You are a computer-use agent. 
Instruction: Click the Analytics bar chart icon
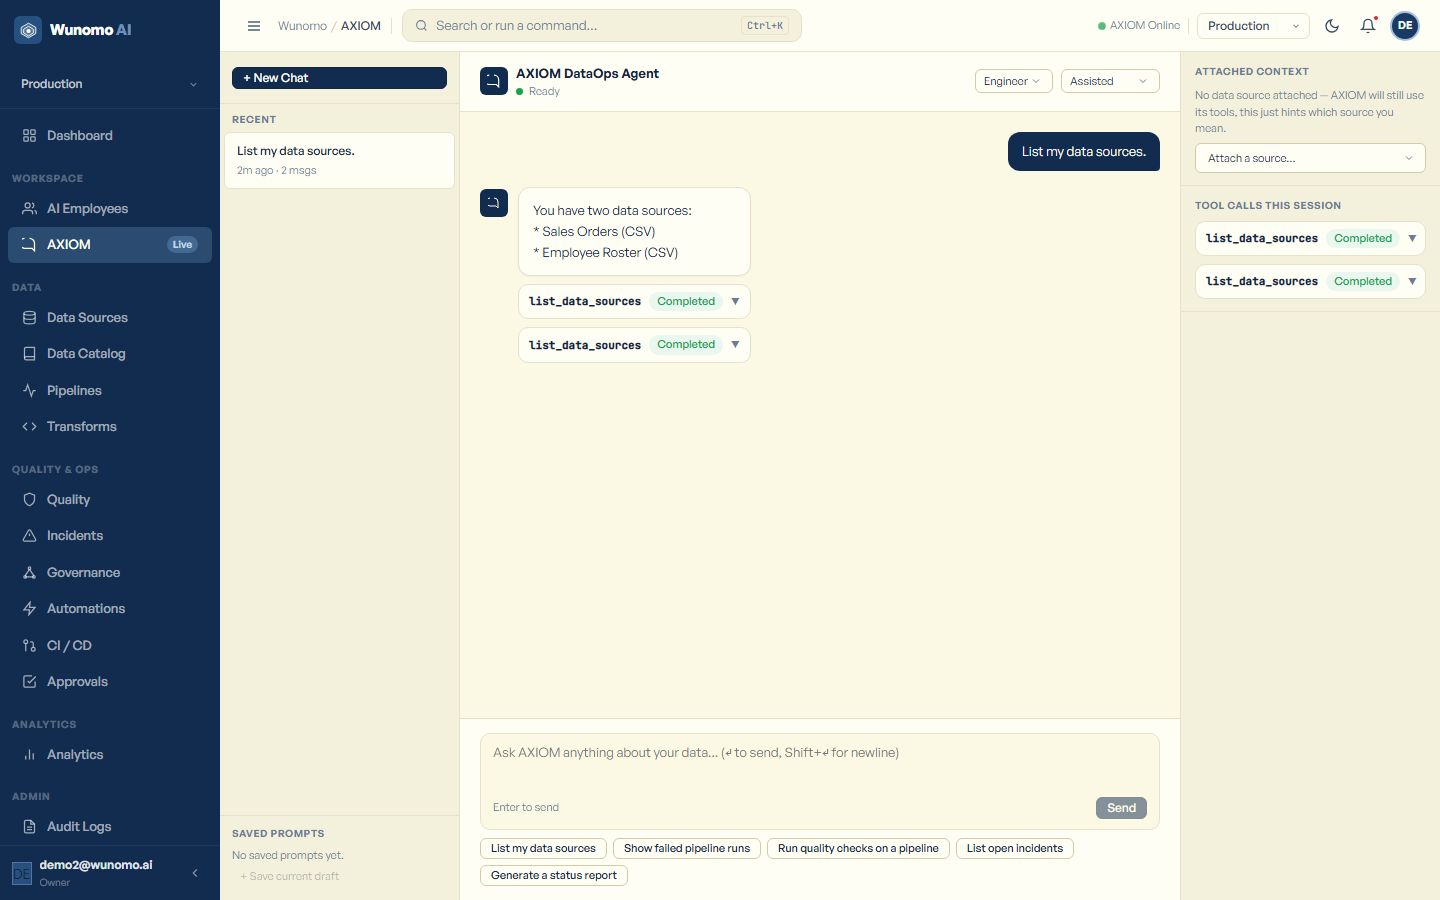(29, 755)
